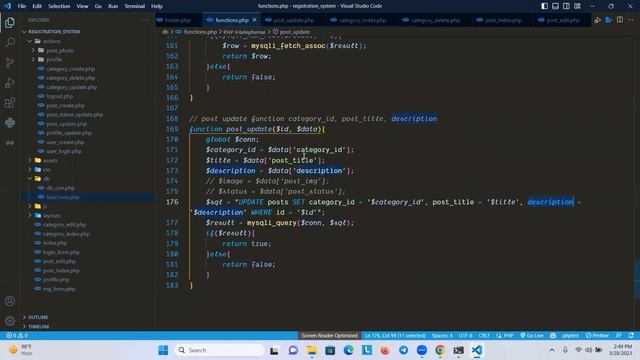Open logout.php in the Explorer
640x360 pixels.
click(60, 96)
